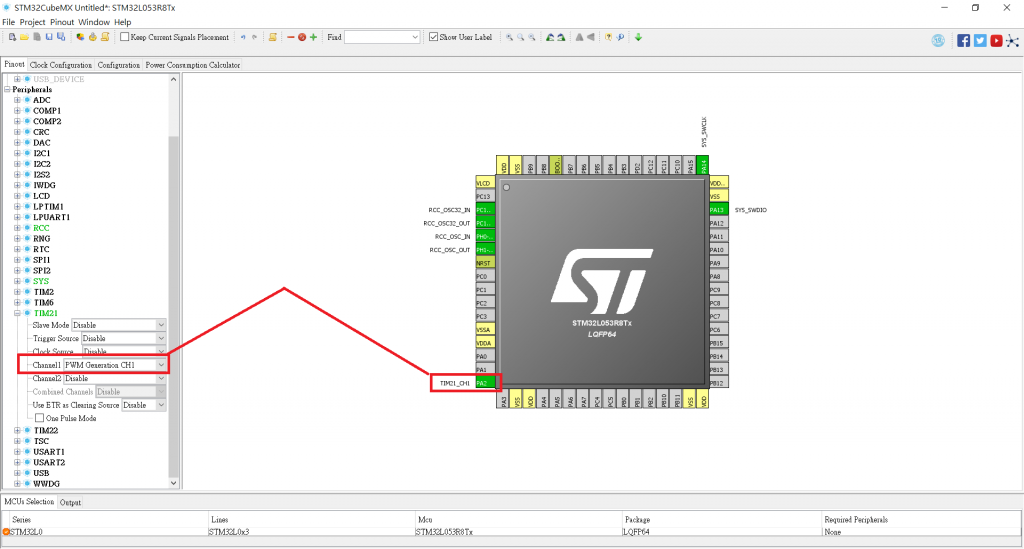Open a project with the folder icon
Screen dimensions: 1024x549
tap(24, 37)
